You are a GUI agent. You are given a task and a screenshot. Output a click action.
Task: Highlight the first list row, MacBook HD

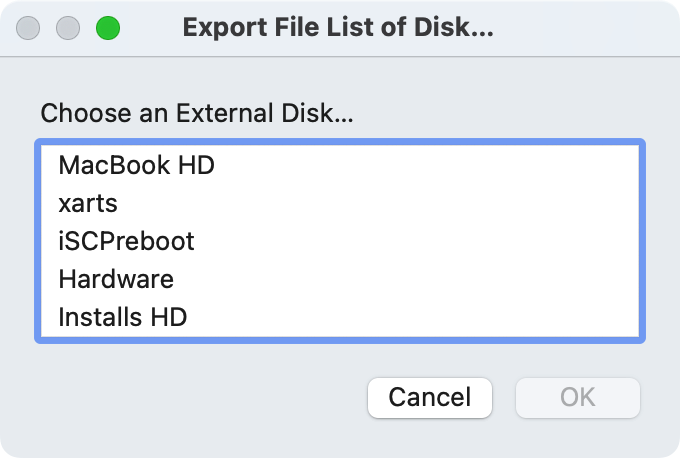pos(340,165)
